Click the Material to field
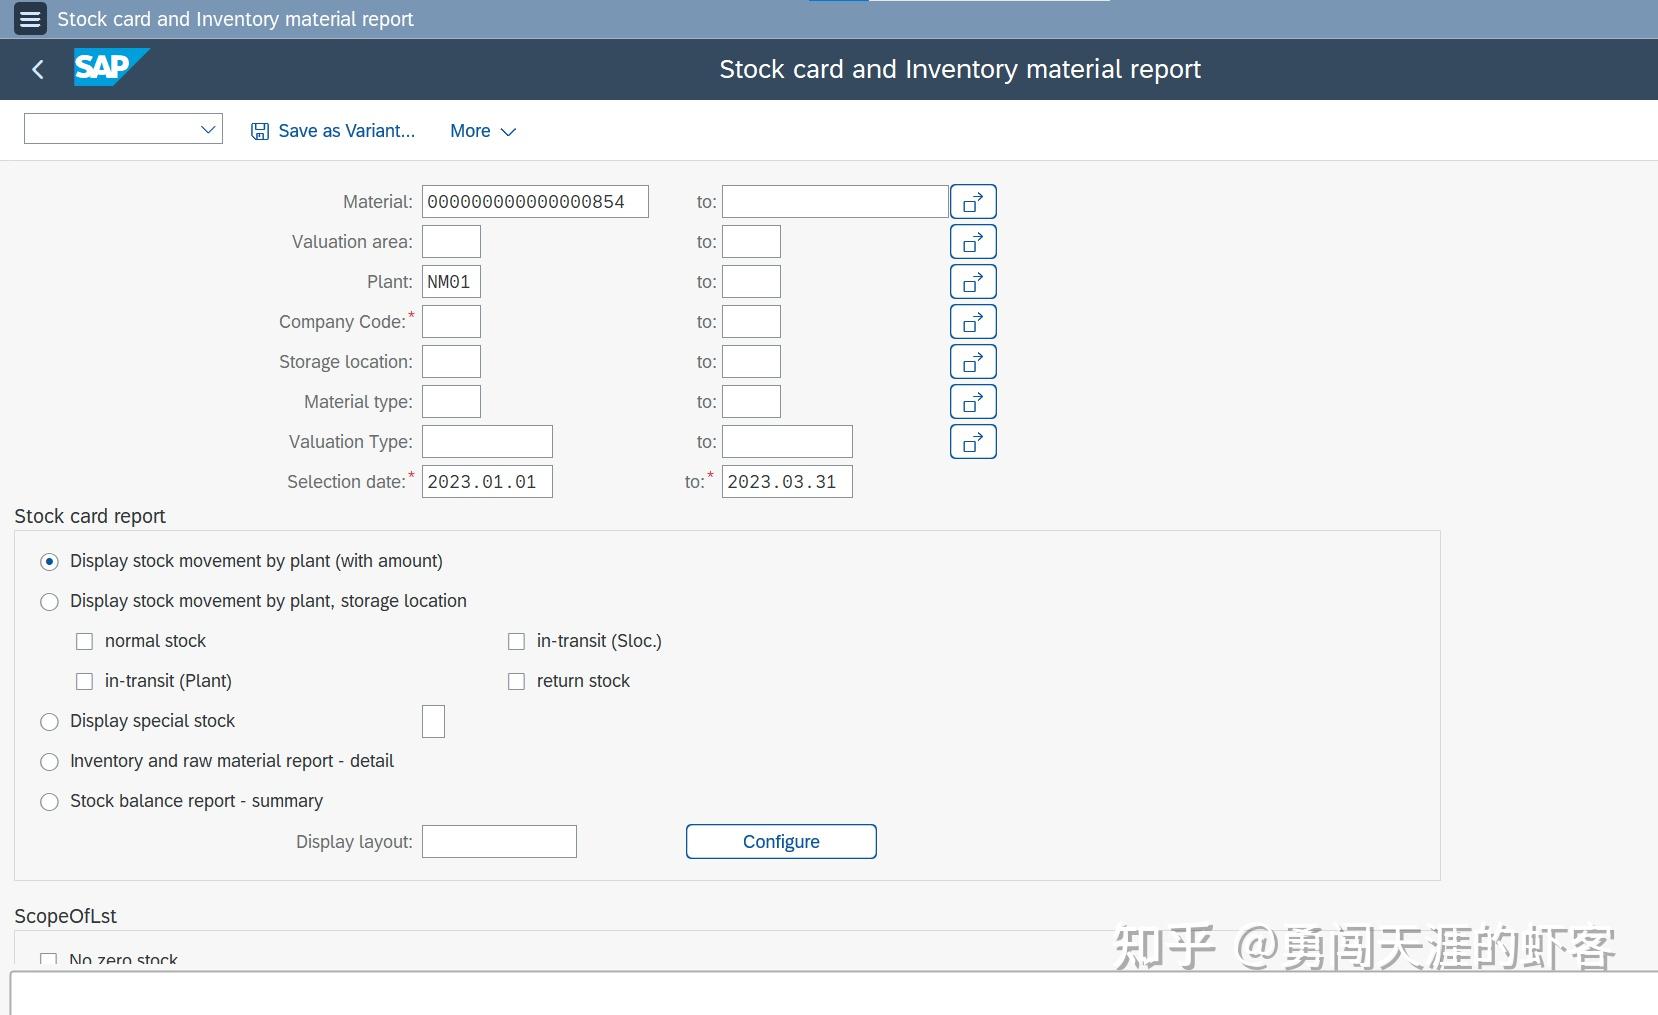Viewport: 1658px width, 1015px height. pyautogui.click(x=835, y=202)
